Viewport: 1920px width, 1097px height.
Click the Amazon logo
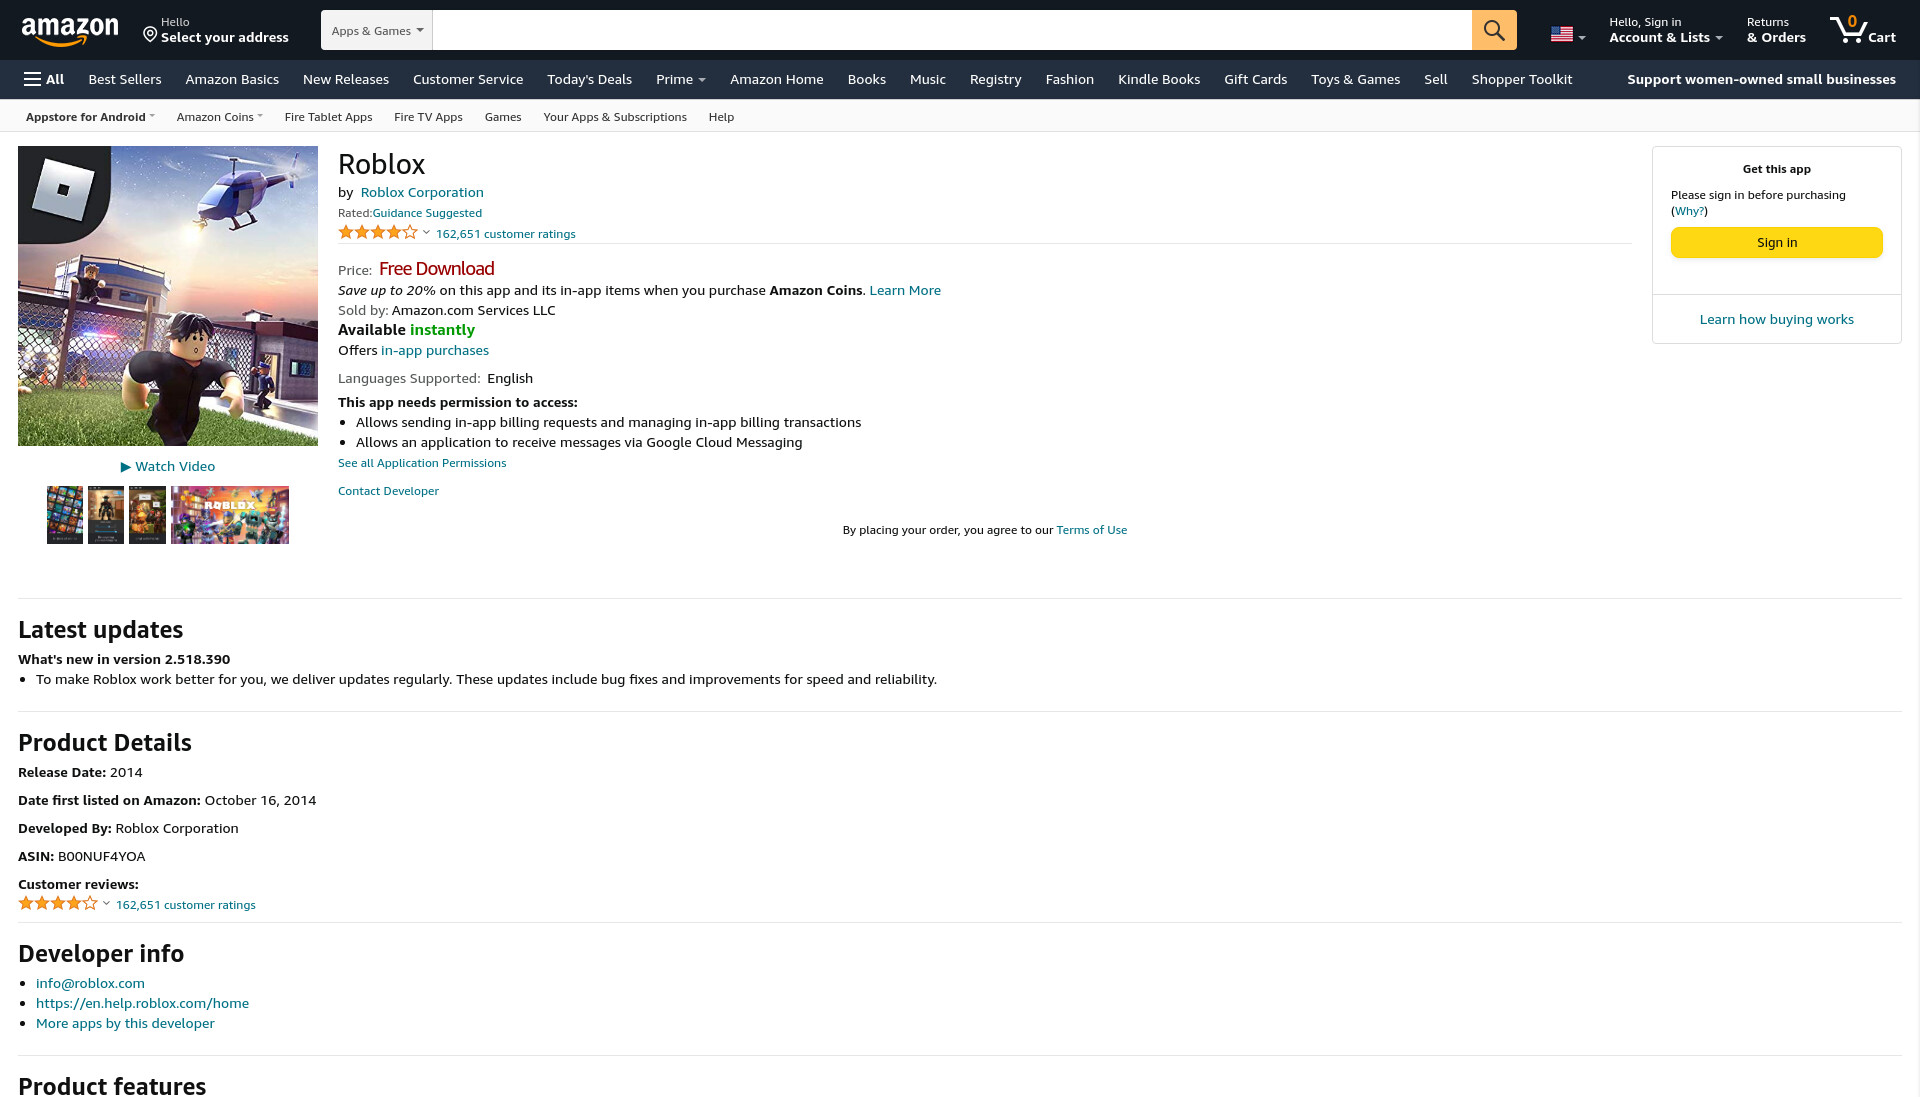point(70,31)
